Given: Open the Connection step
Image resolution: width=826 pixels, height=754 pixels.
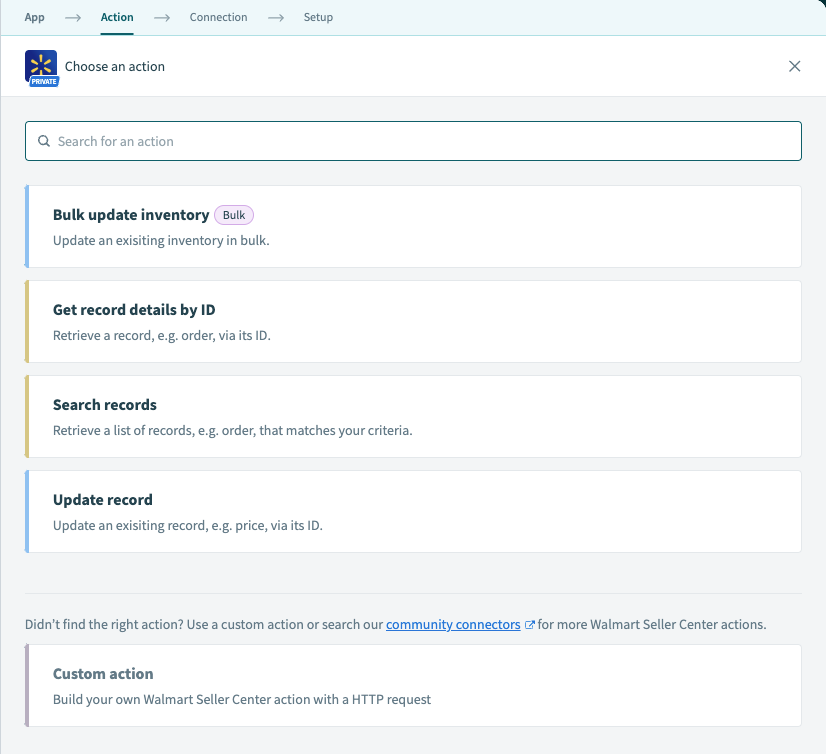Looking at the screenshot, I should (x=218, y=17).
